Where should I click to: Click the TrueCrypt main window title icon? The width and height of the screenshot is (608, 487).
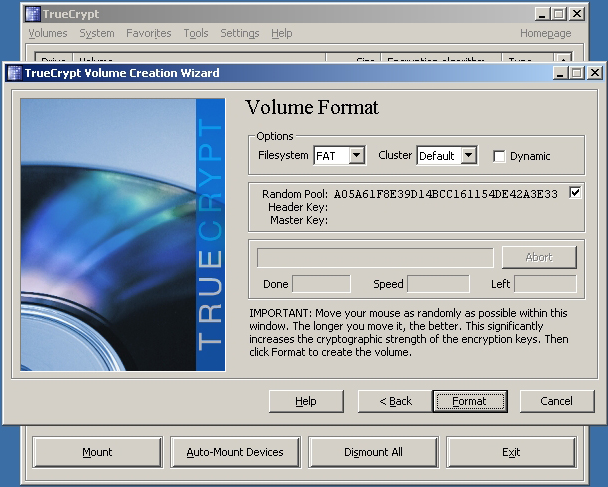33,14
